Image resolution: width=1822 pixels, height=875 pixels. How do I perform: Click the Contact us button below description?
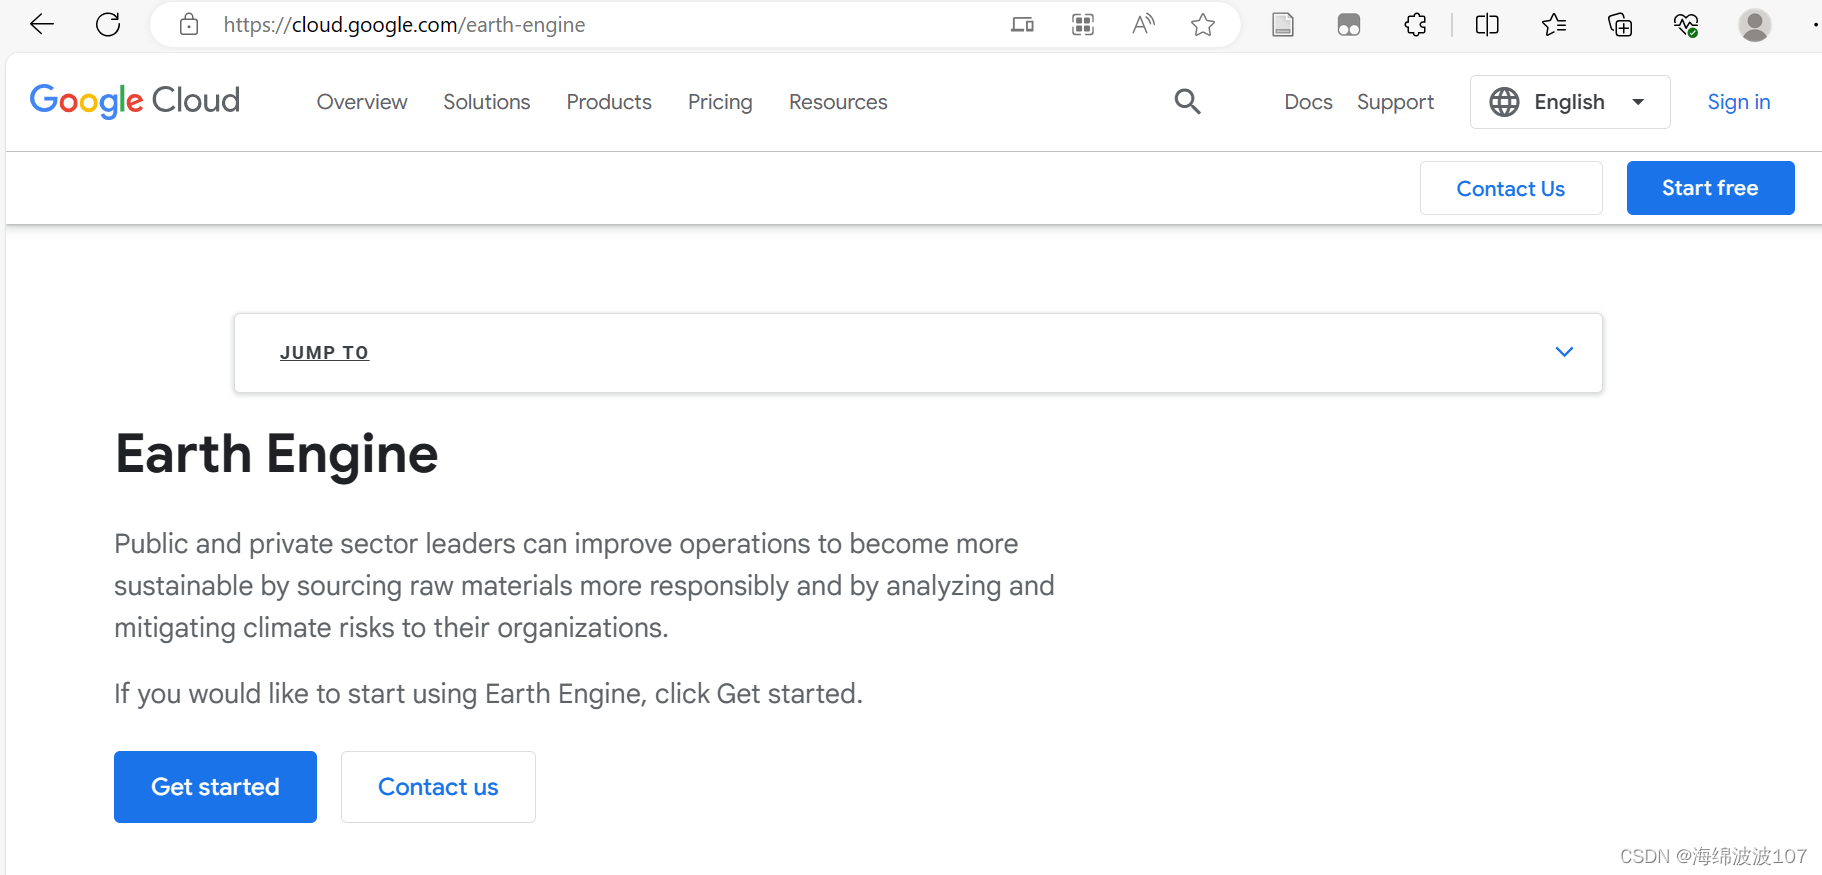click(438, 787)
